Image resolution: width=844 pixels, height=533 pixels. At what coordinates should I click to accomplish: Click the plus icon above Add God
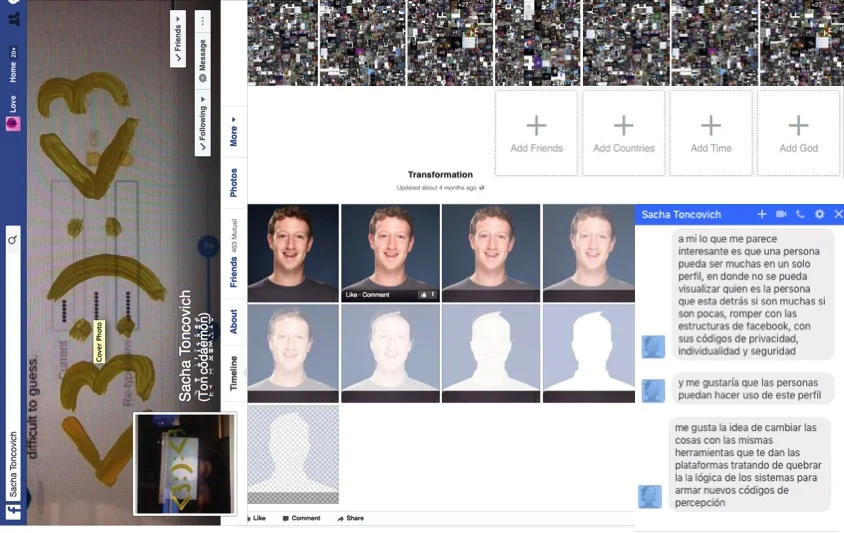[x=798, y=126]
